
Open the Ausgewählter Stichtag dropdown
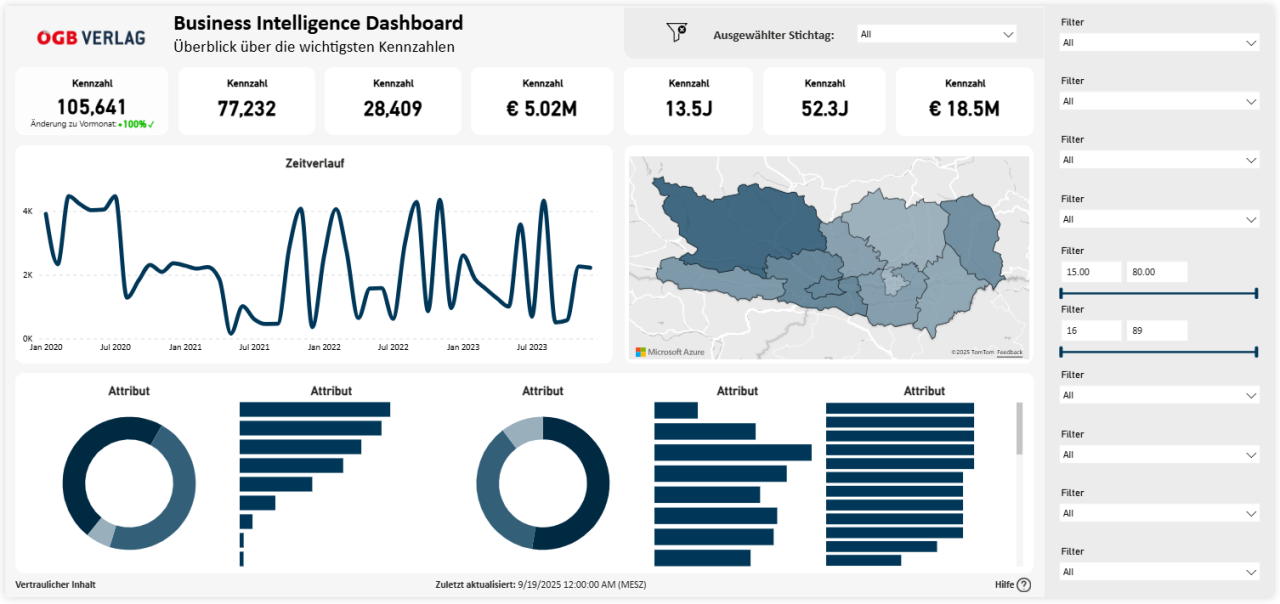(936, 34)
